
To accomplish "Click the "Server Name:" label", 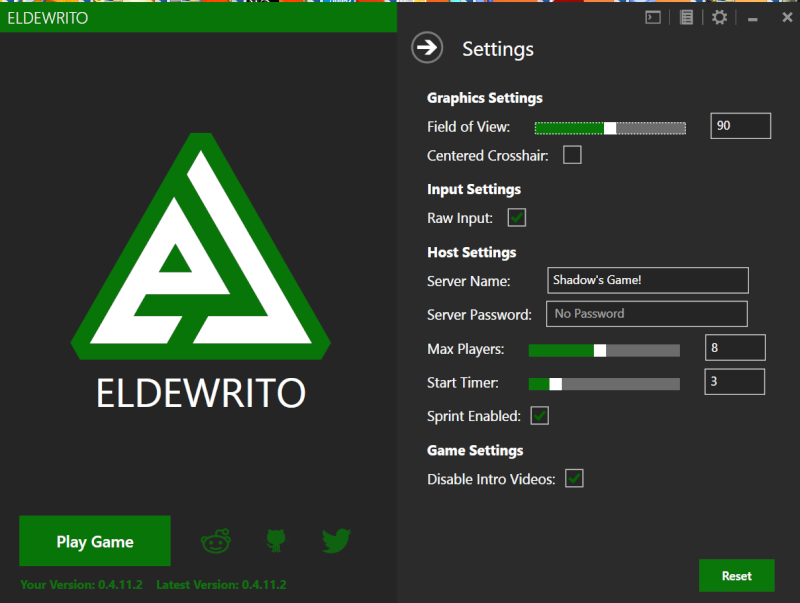I will coord(468,281).
